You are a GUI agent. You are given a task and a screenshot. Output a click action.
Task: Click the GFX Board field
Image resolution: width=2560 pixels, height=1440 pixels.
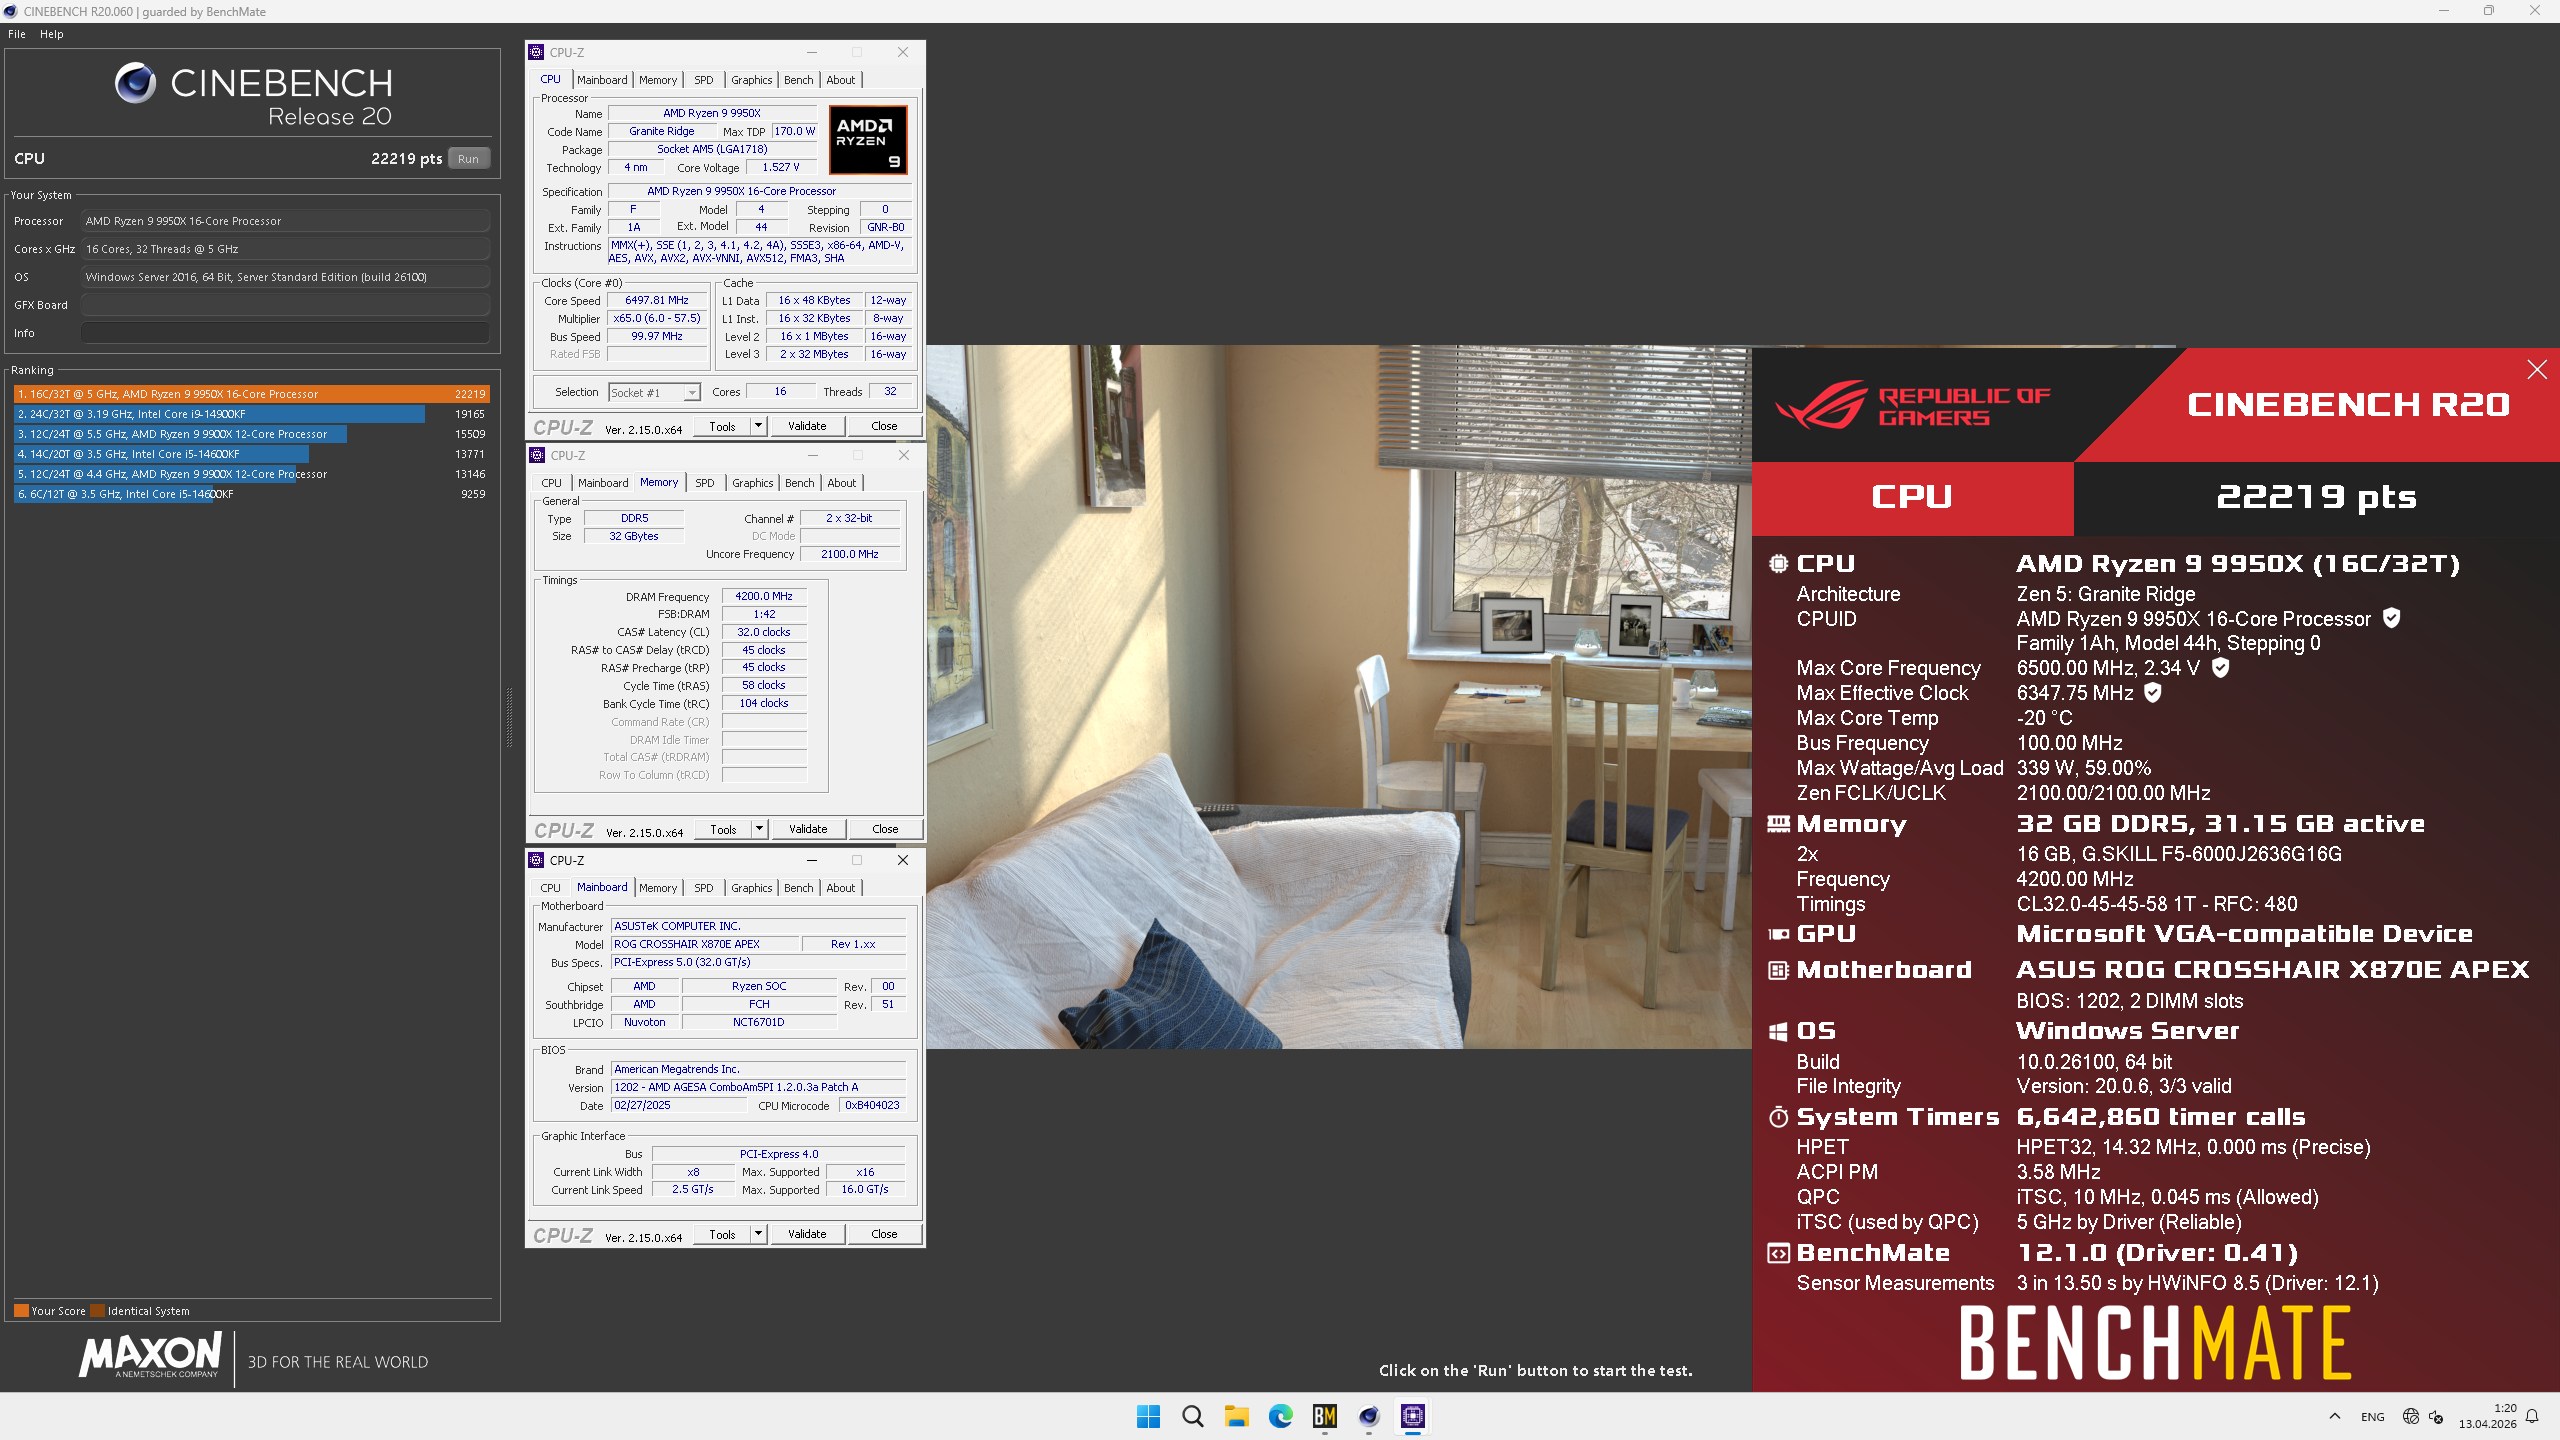click(x=285, y=305)
